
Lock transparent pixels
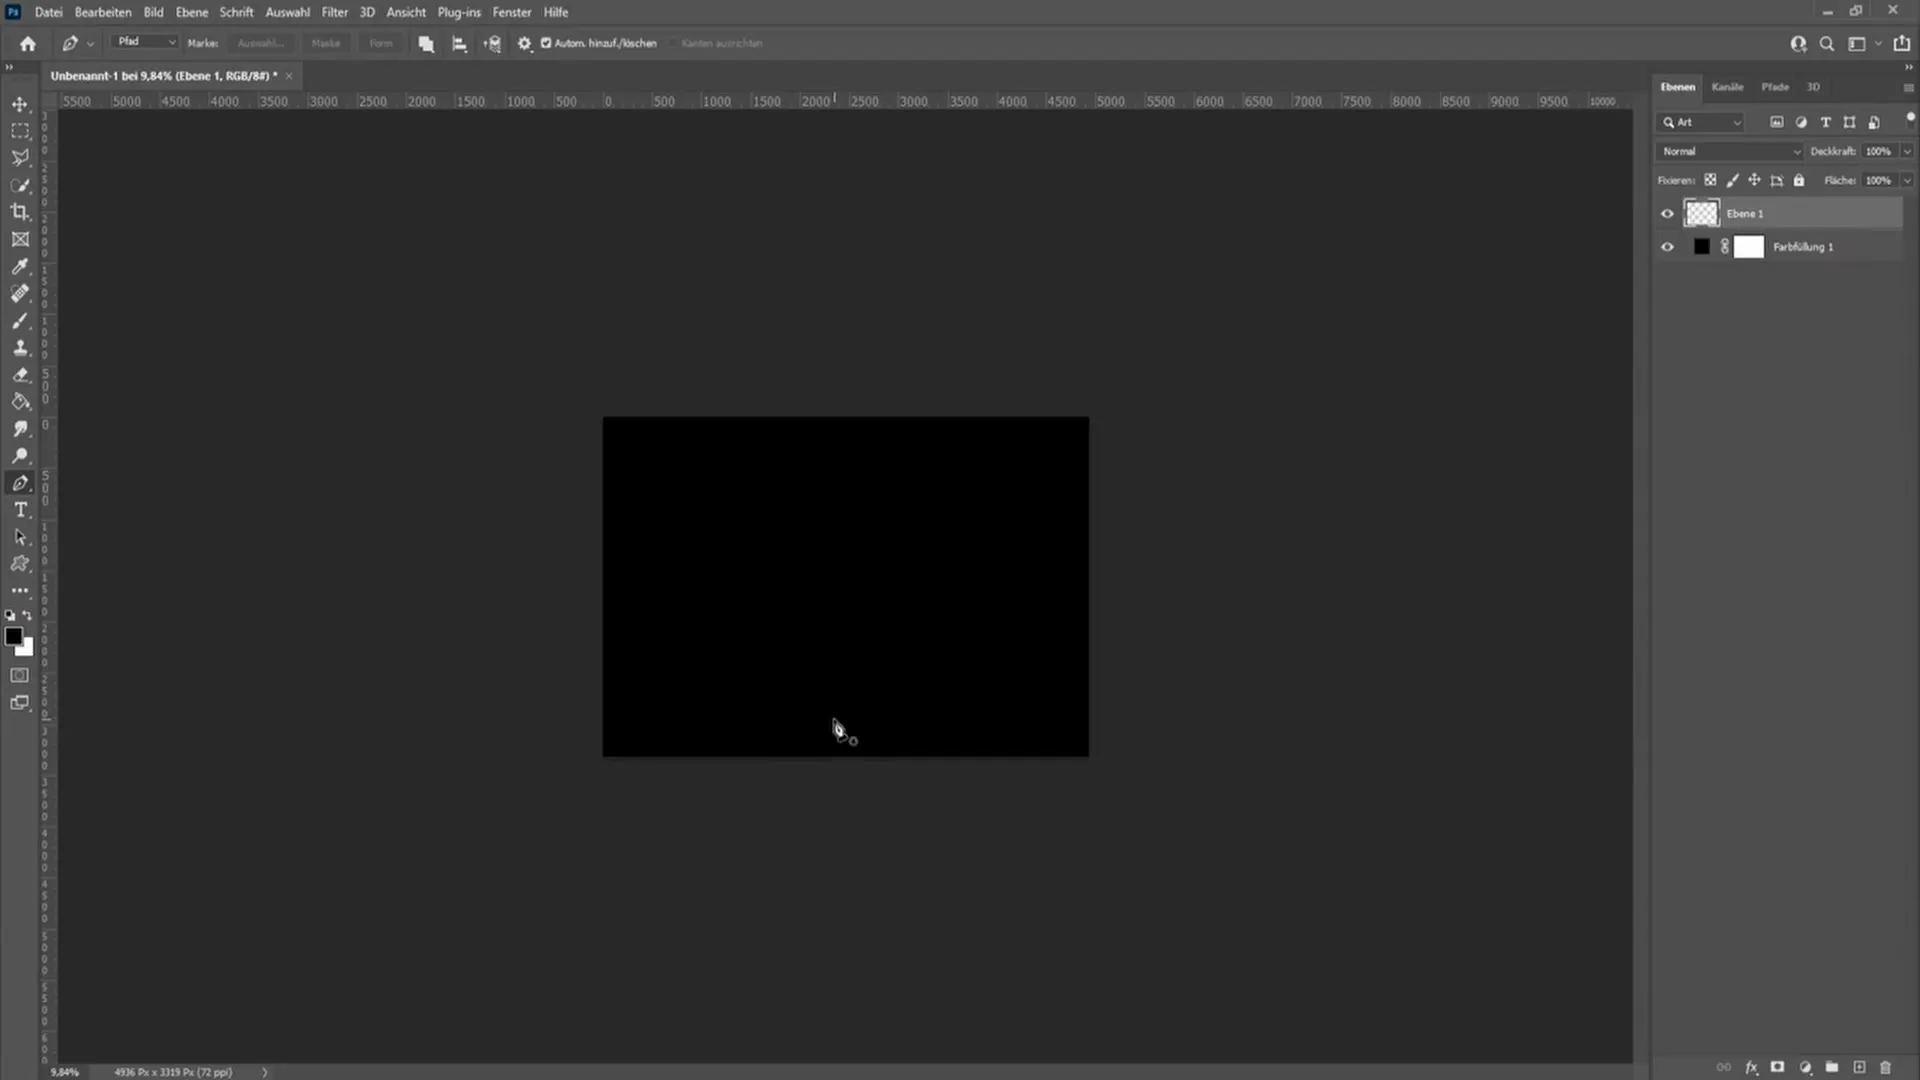point(1710,181)
